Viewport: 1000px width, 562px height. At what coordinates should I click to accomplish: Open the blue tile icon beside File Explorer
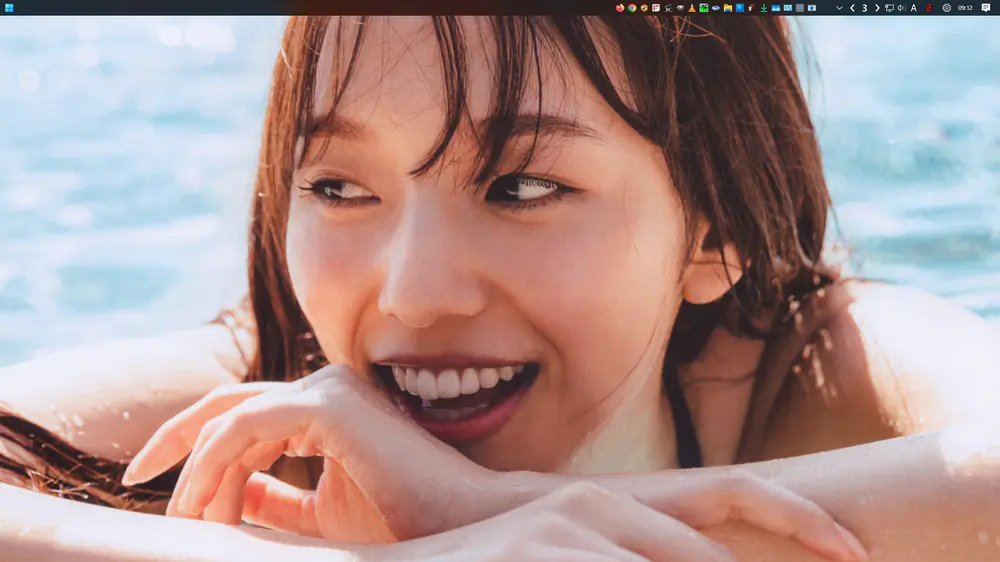pos(740,7)
